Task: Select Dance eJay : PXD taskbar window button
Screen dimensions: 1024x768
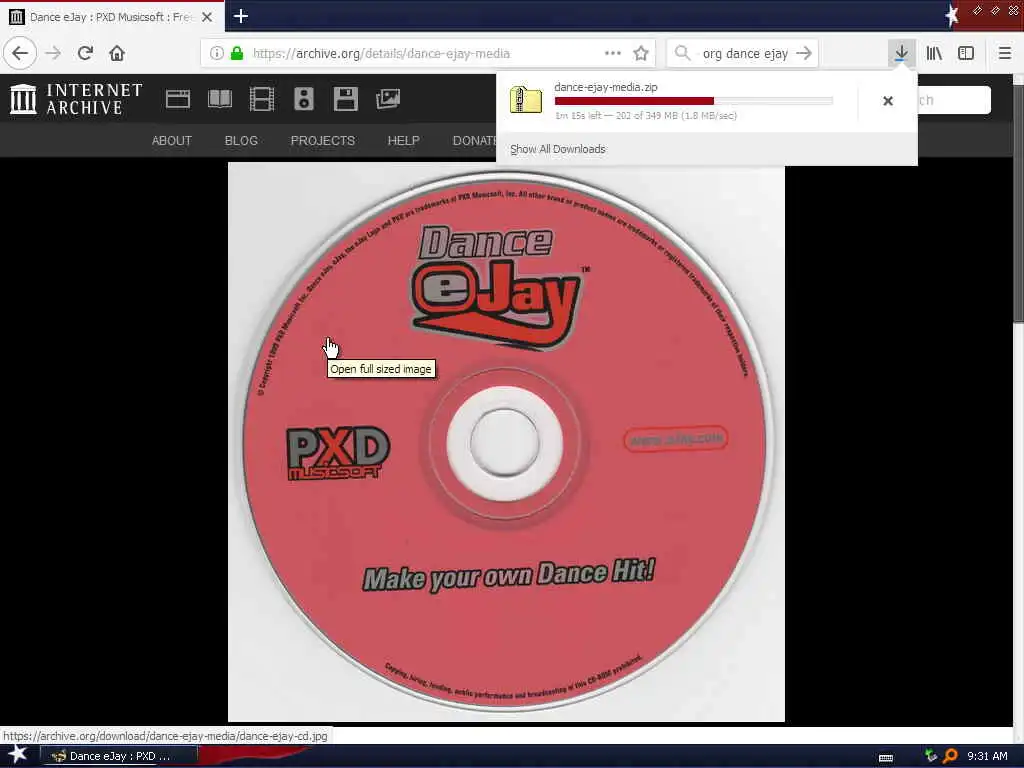Action: point(118,756)
